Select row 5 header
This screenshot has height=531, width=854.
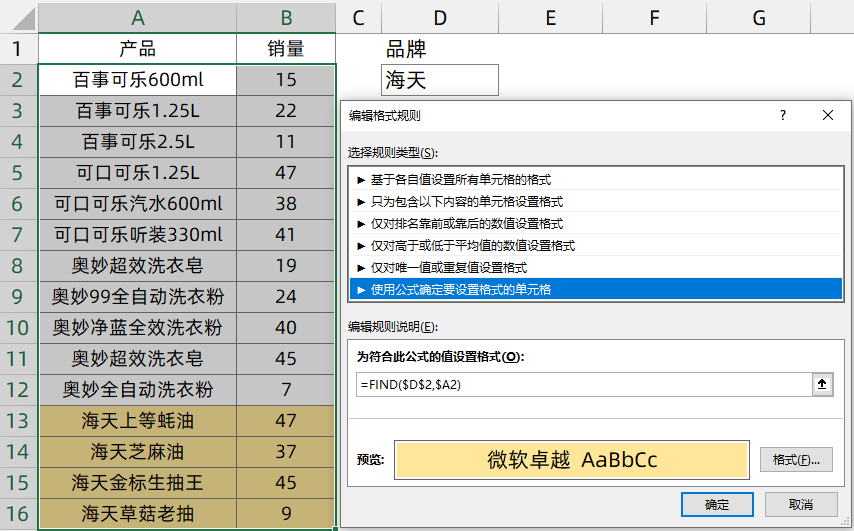pos(18,173)
